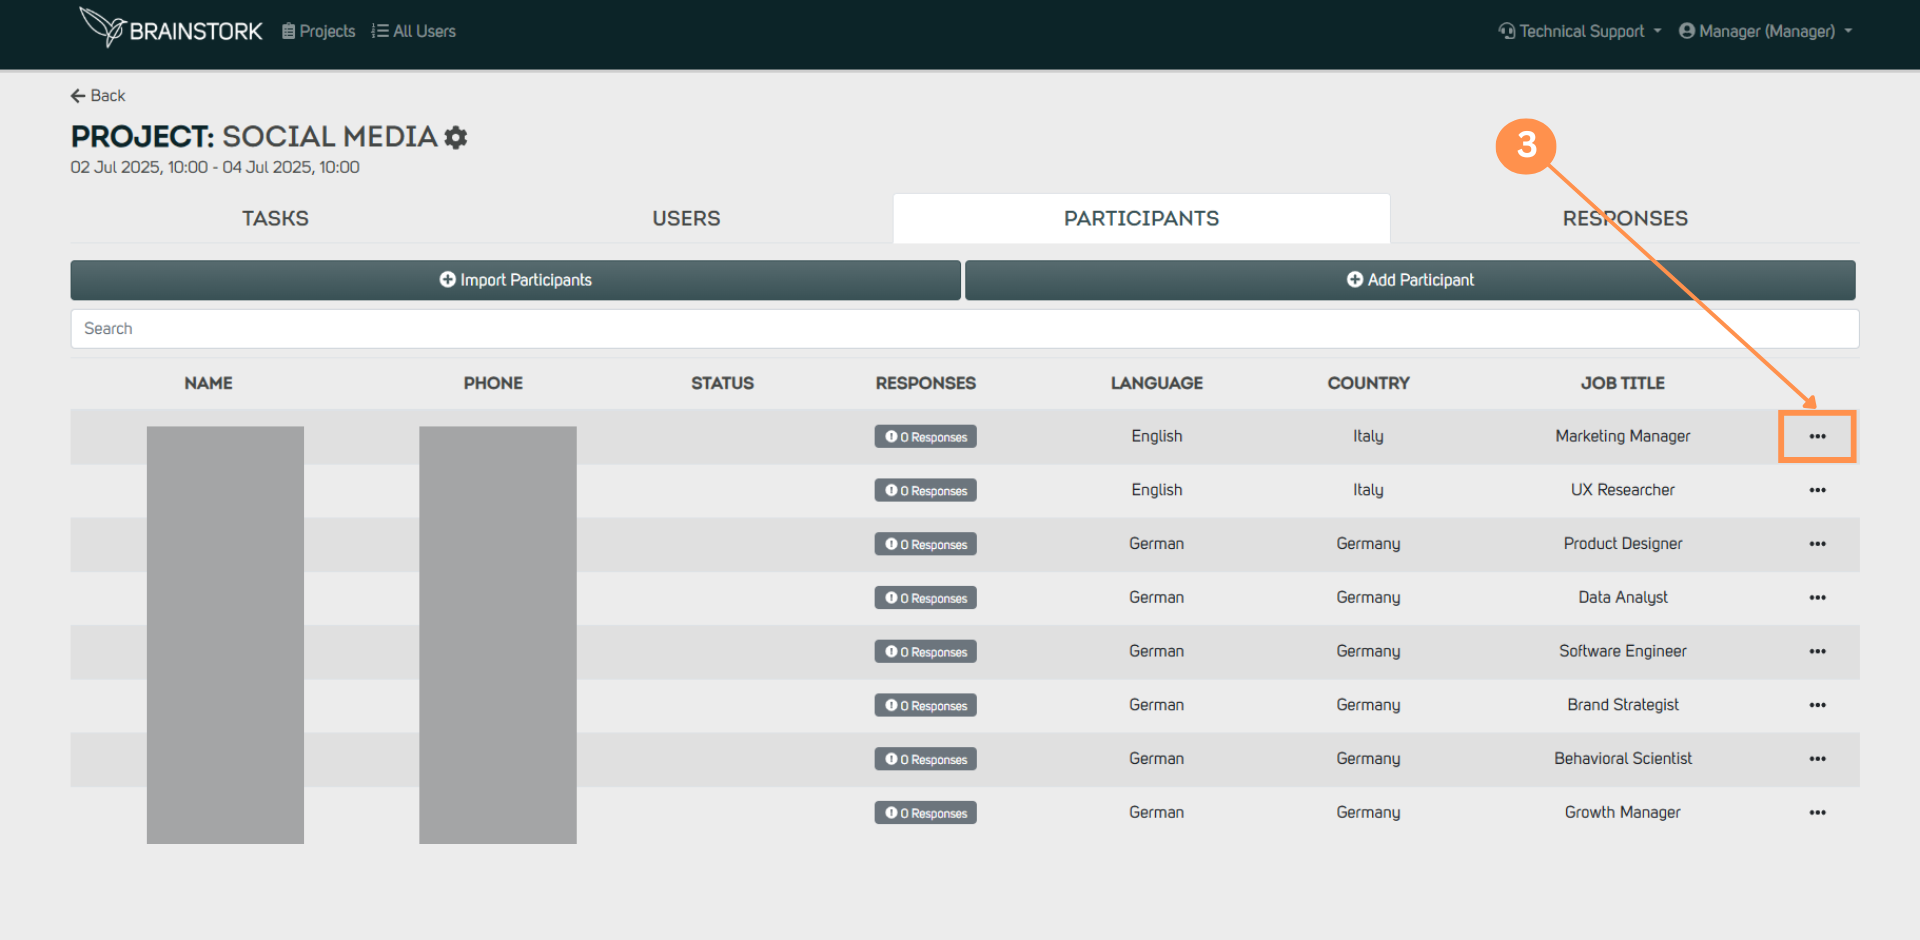Open project settings gear icon
This screenshot has height=940, width=1920.
coord(456,137)
